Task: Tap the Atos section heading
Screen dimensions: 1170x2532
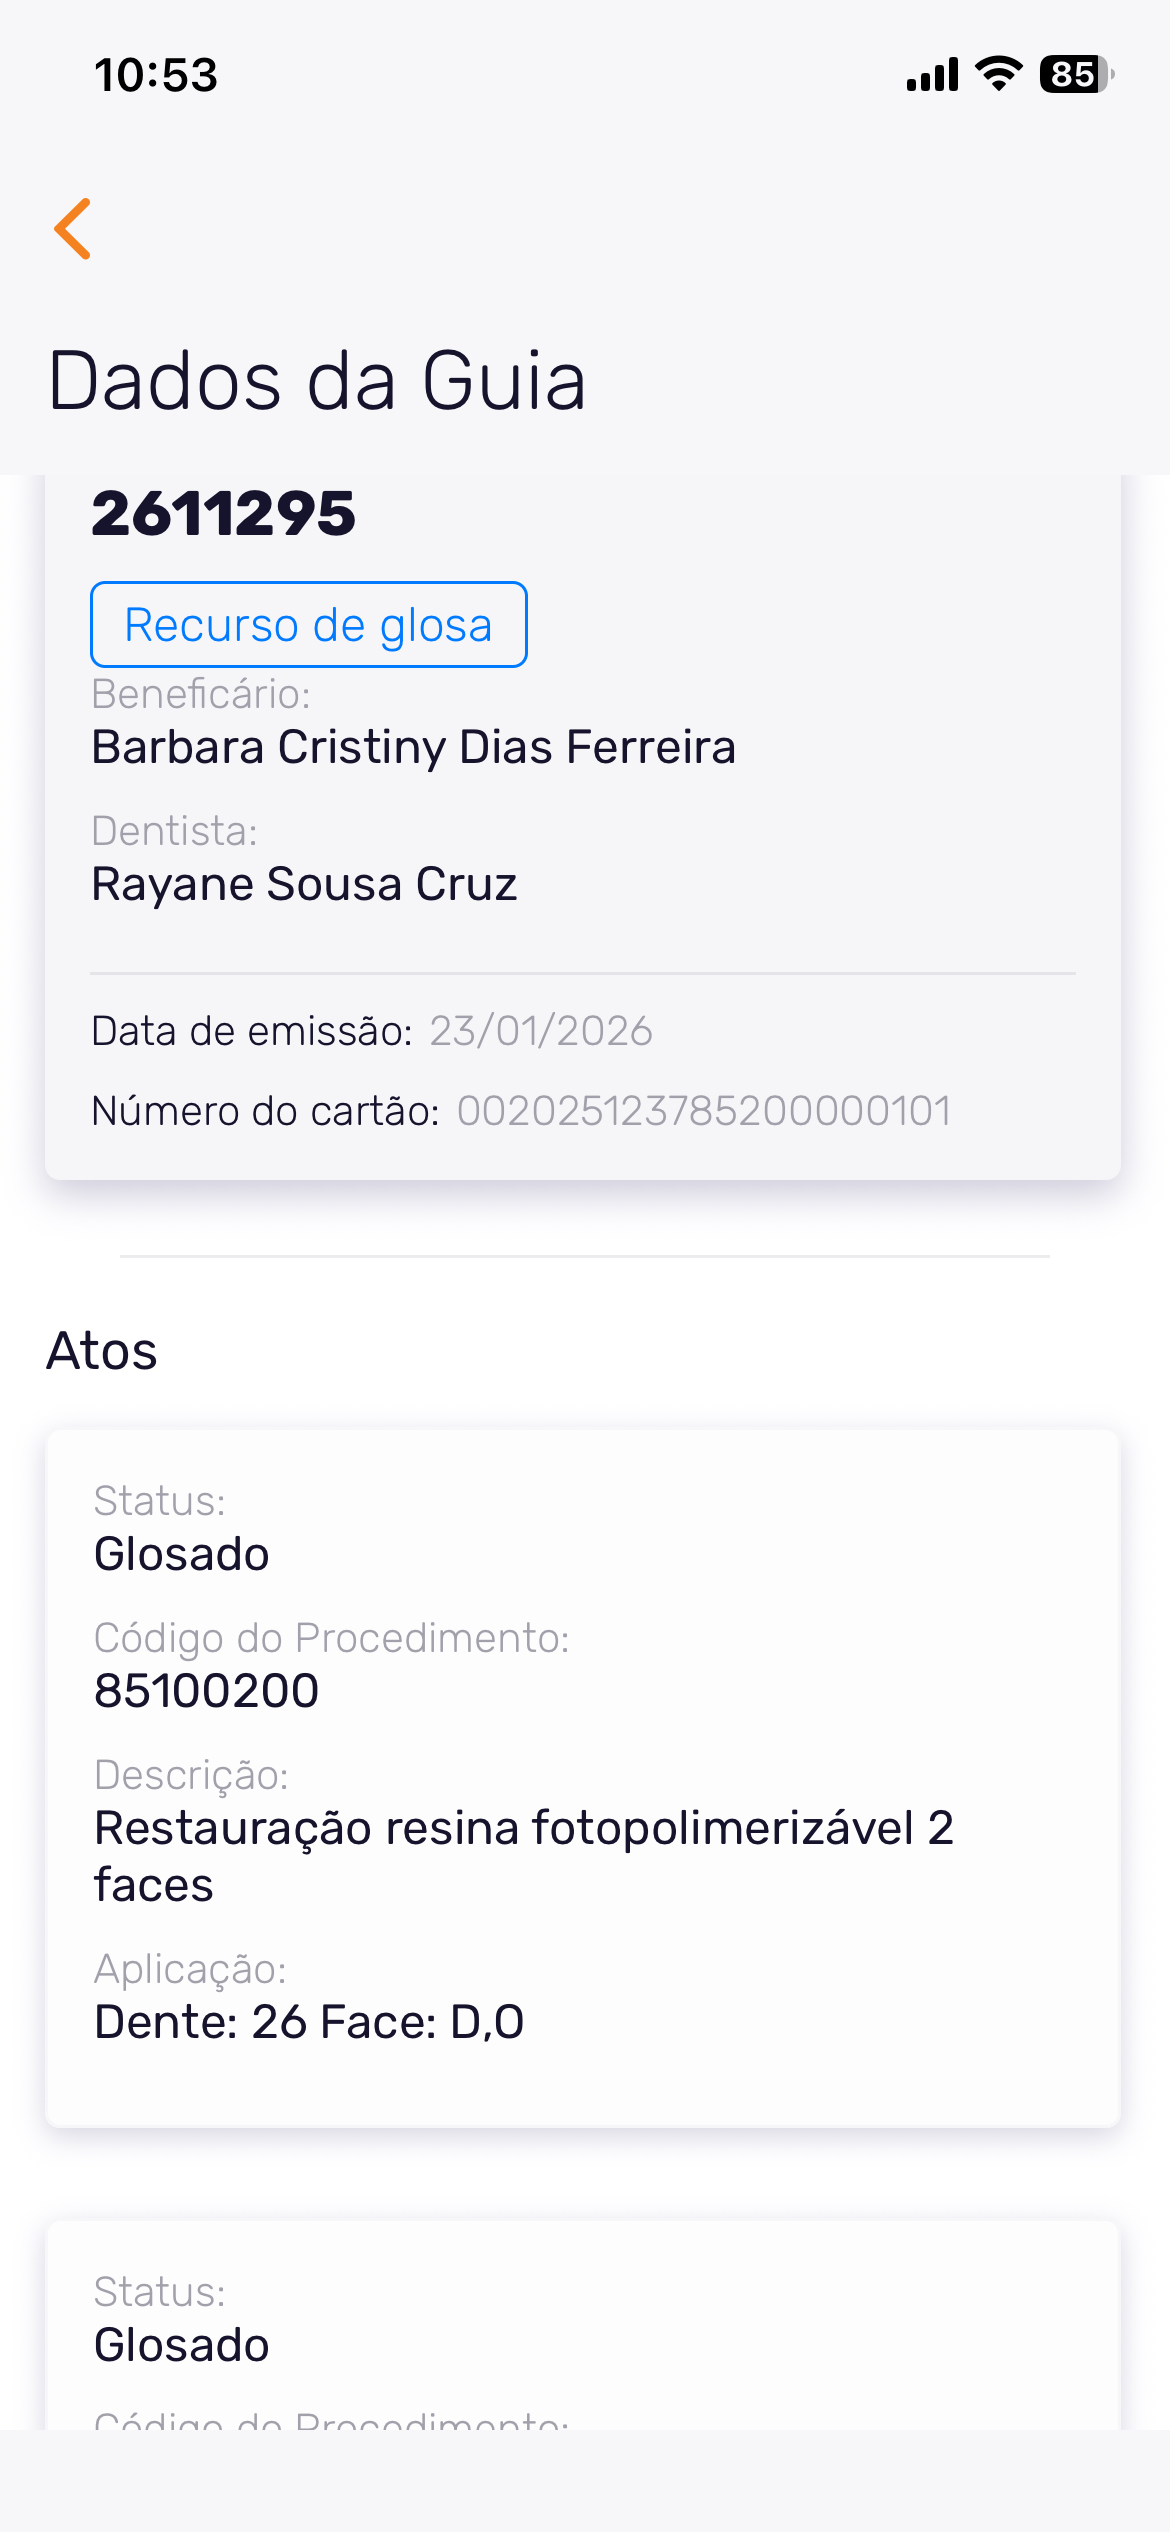Action: pos(102,1351)
